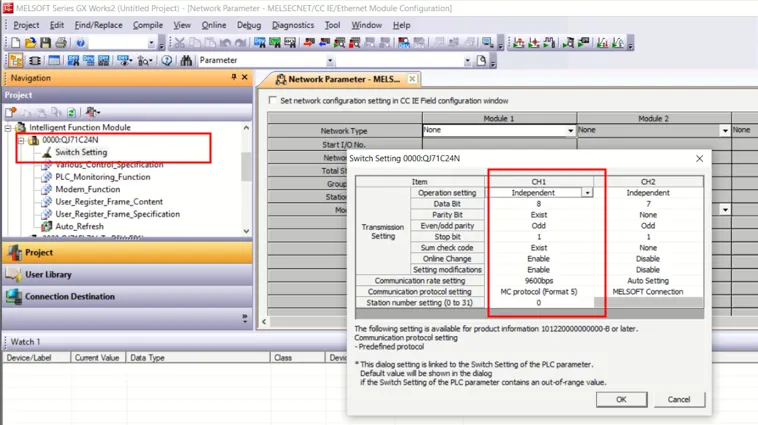The height and width of the screenshot is (425, 758).
Task: Click the blue Help question mark icon
Action: point(80,43)
